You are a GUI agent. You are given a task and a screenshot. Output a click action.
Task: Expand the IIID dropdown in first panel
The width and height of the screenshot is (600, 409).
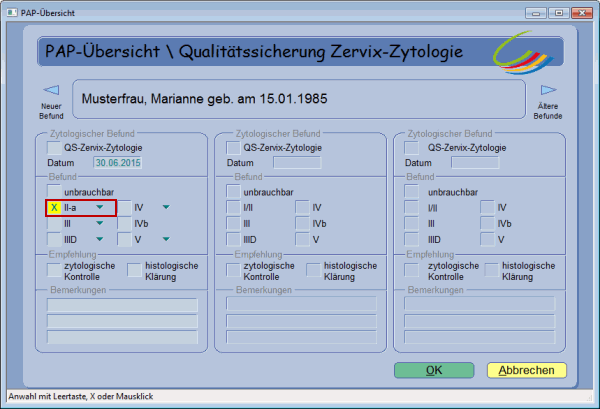pyautogui.click(x=100, y=239)
